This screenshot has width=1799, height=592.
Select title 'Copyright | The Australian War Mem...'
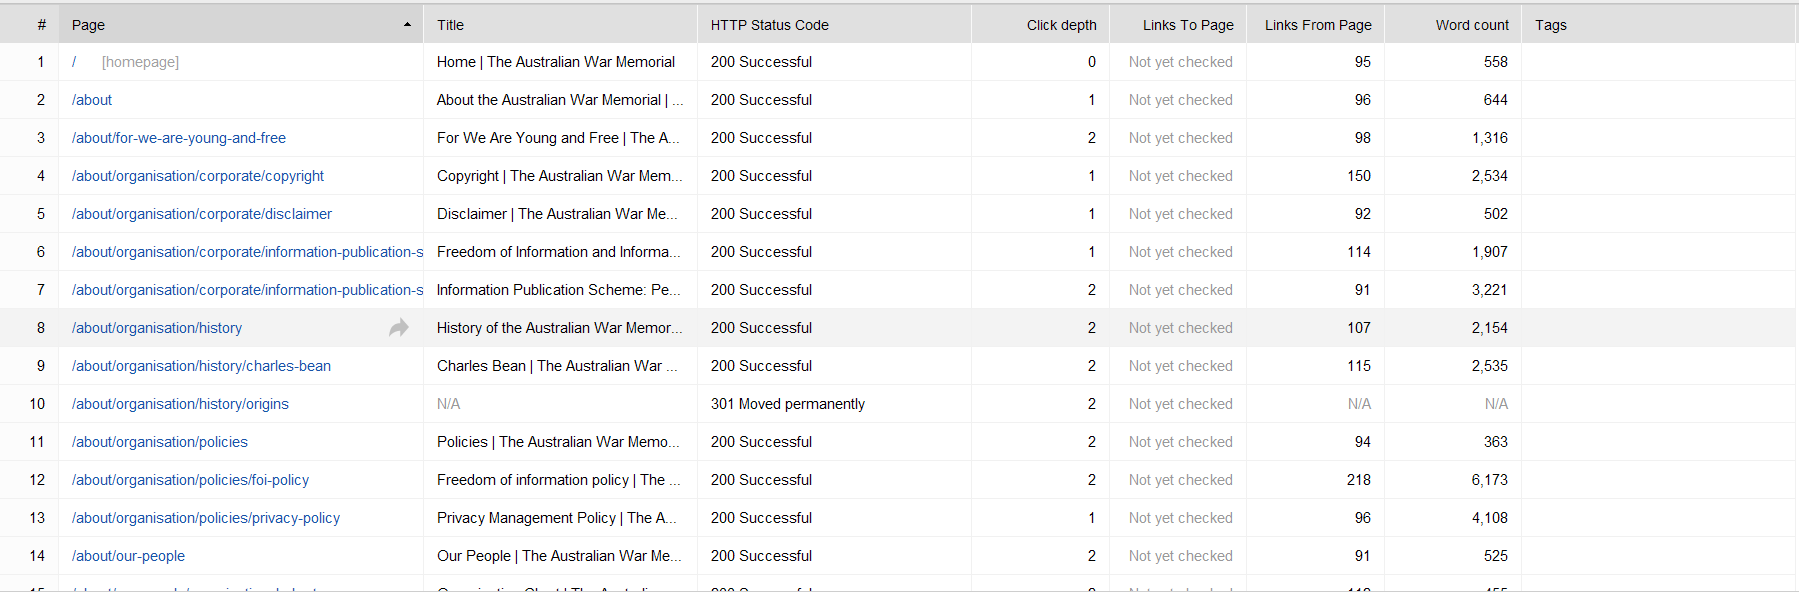(x=560, y=176)
